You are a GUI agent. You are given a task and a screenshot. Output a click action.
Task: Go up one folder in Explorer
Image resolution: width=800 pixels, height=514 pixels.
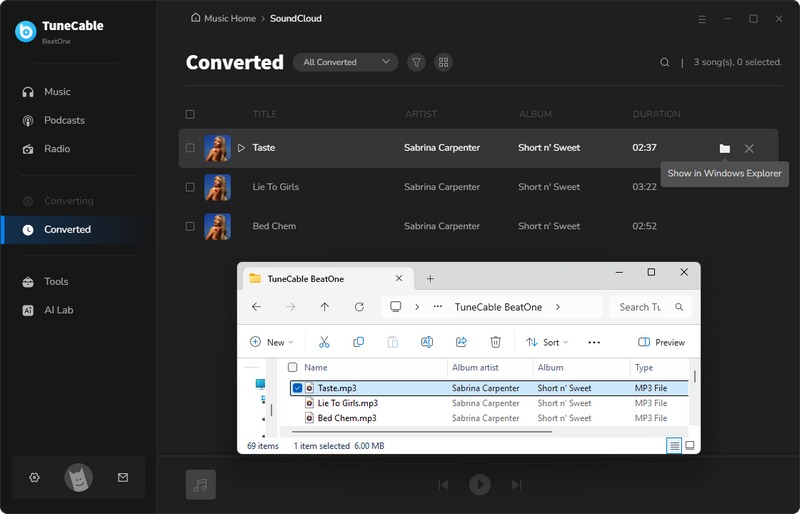point(324,307)
